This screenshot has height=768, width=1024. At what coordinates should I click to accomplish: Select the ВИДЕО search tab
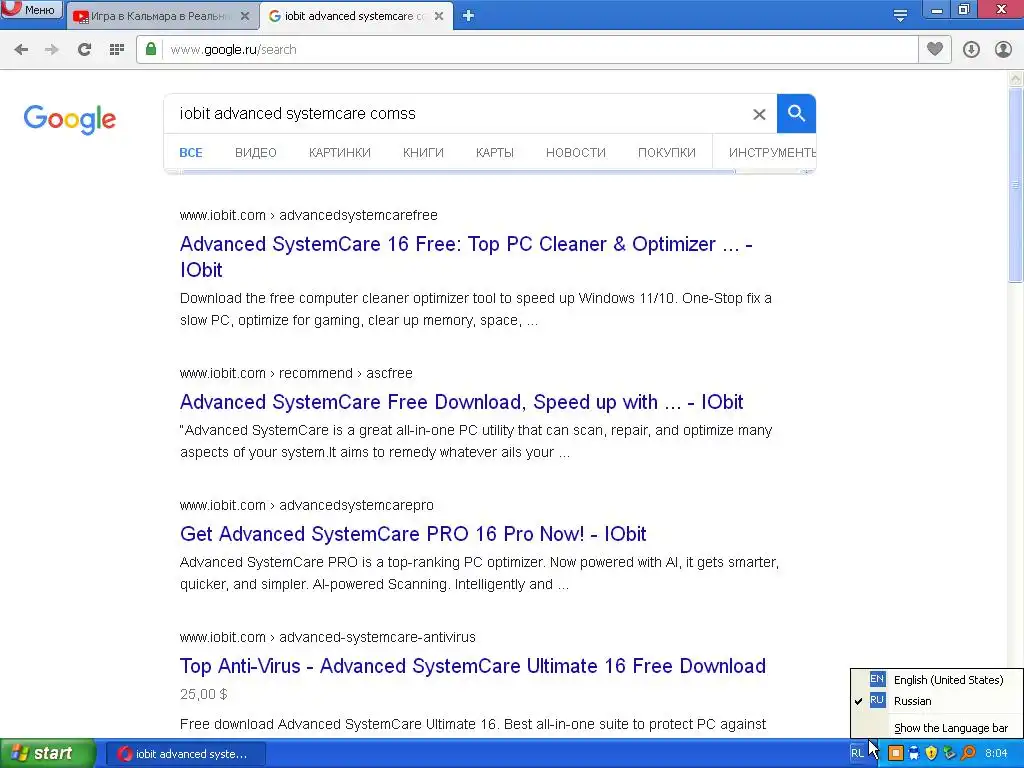click(x=256, y=153)
